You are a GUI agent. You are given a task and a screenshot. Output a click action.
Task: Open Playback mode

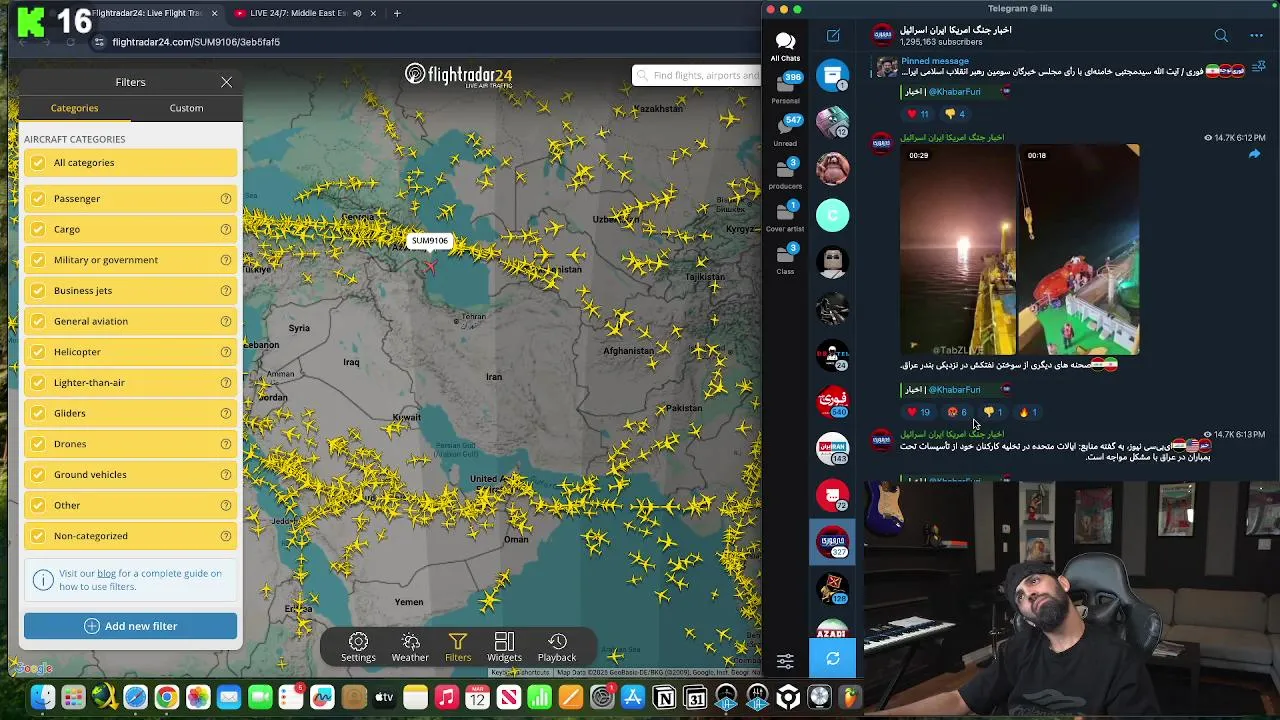[x=557, y=647]
